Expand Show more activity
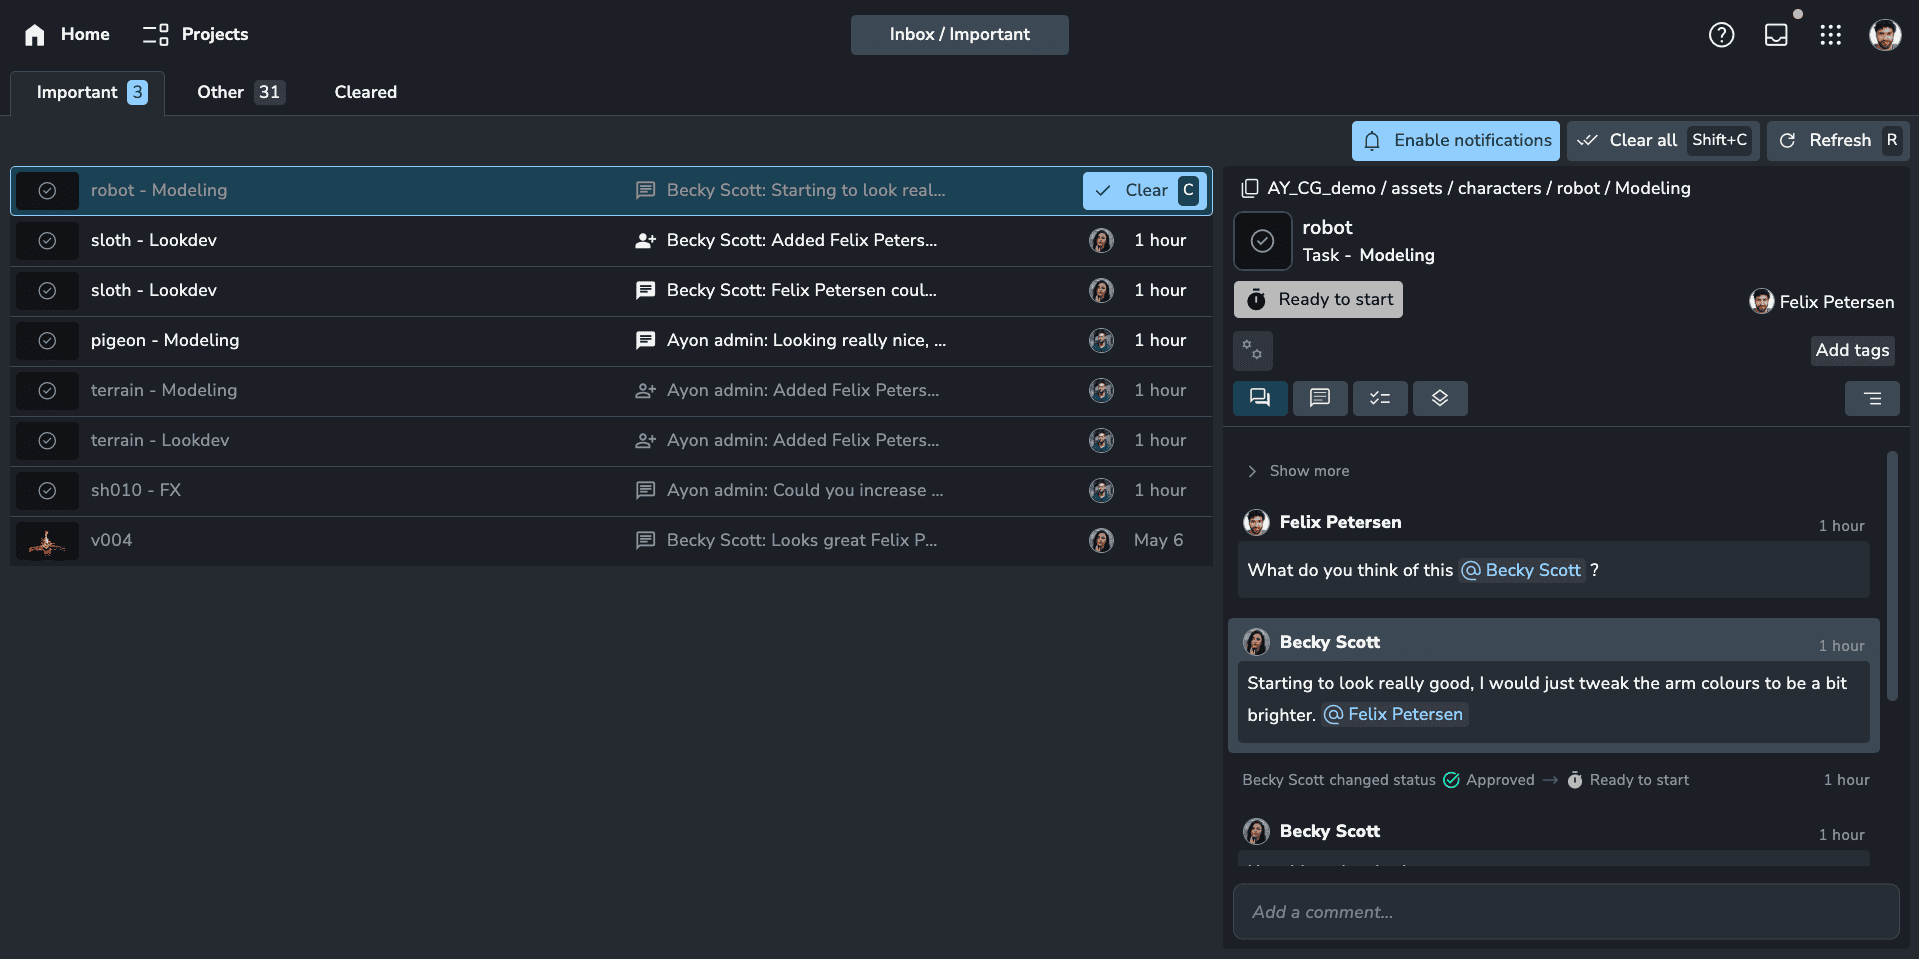 click(x=1298, y=471)
